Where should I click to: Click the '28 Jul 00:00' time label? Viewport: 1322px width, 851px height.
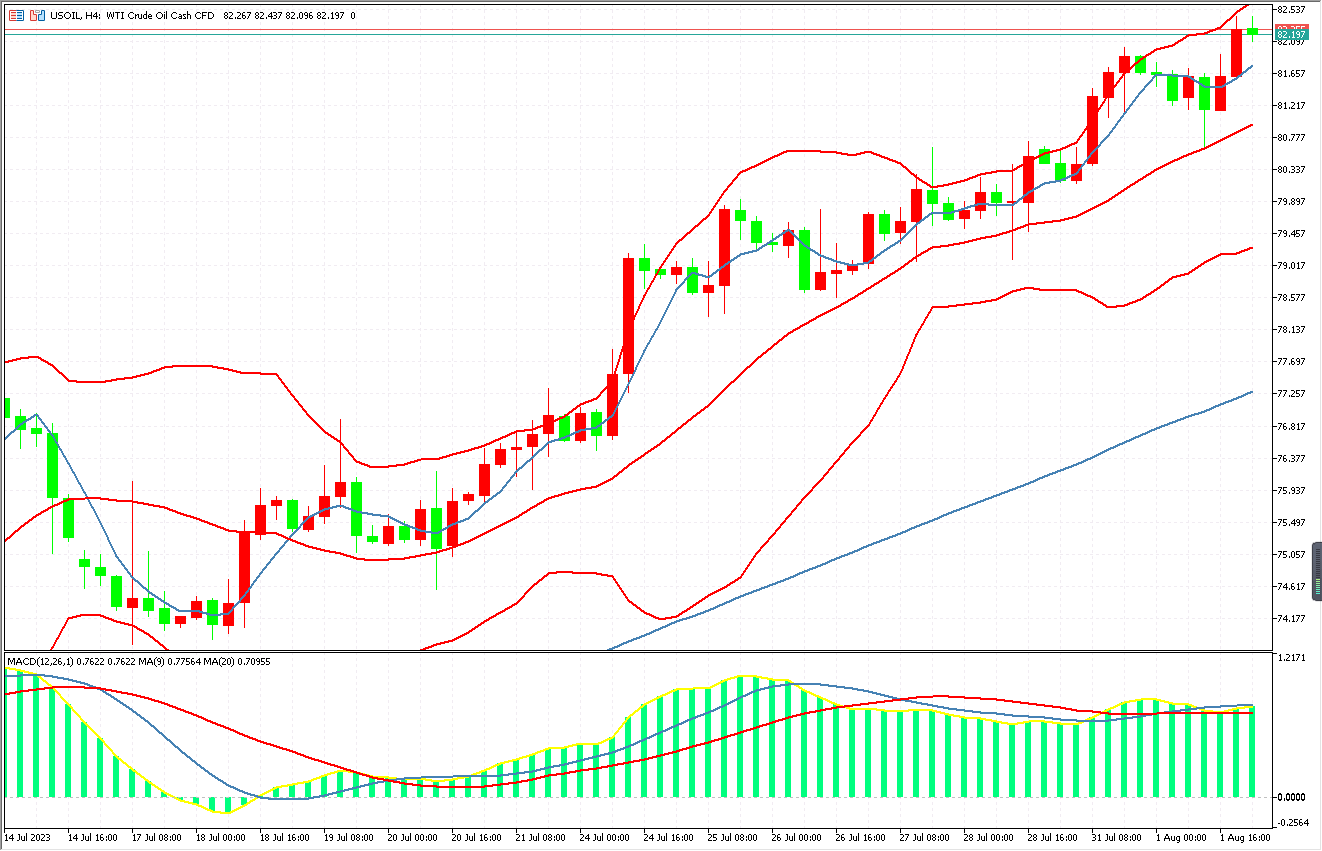click(x=989, y=837)
